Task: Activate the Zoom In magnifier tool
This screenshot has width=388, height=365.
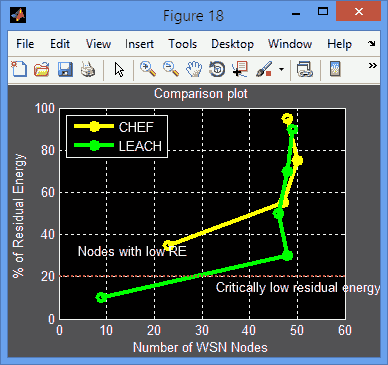Action: click(148, 69)
